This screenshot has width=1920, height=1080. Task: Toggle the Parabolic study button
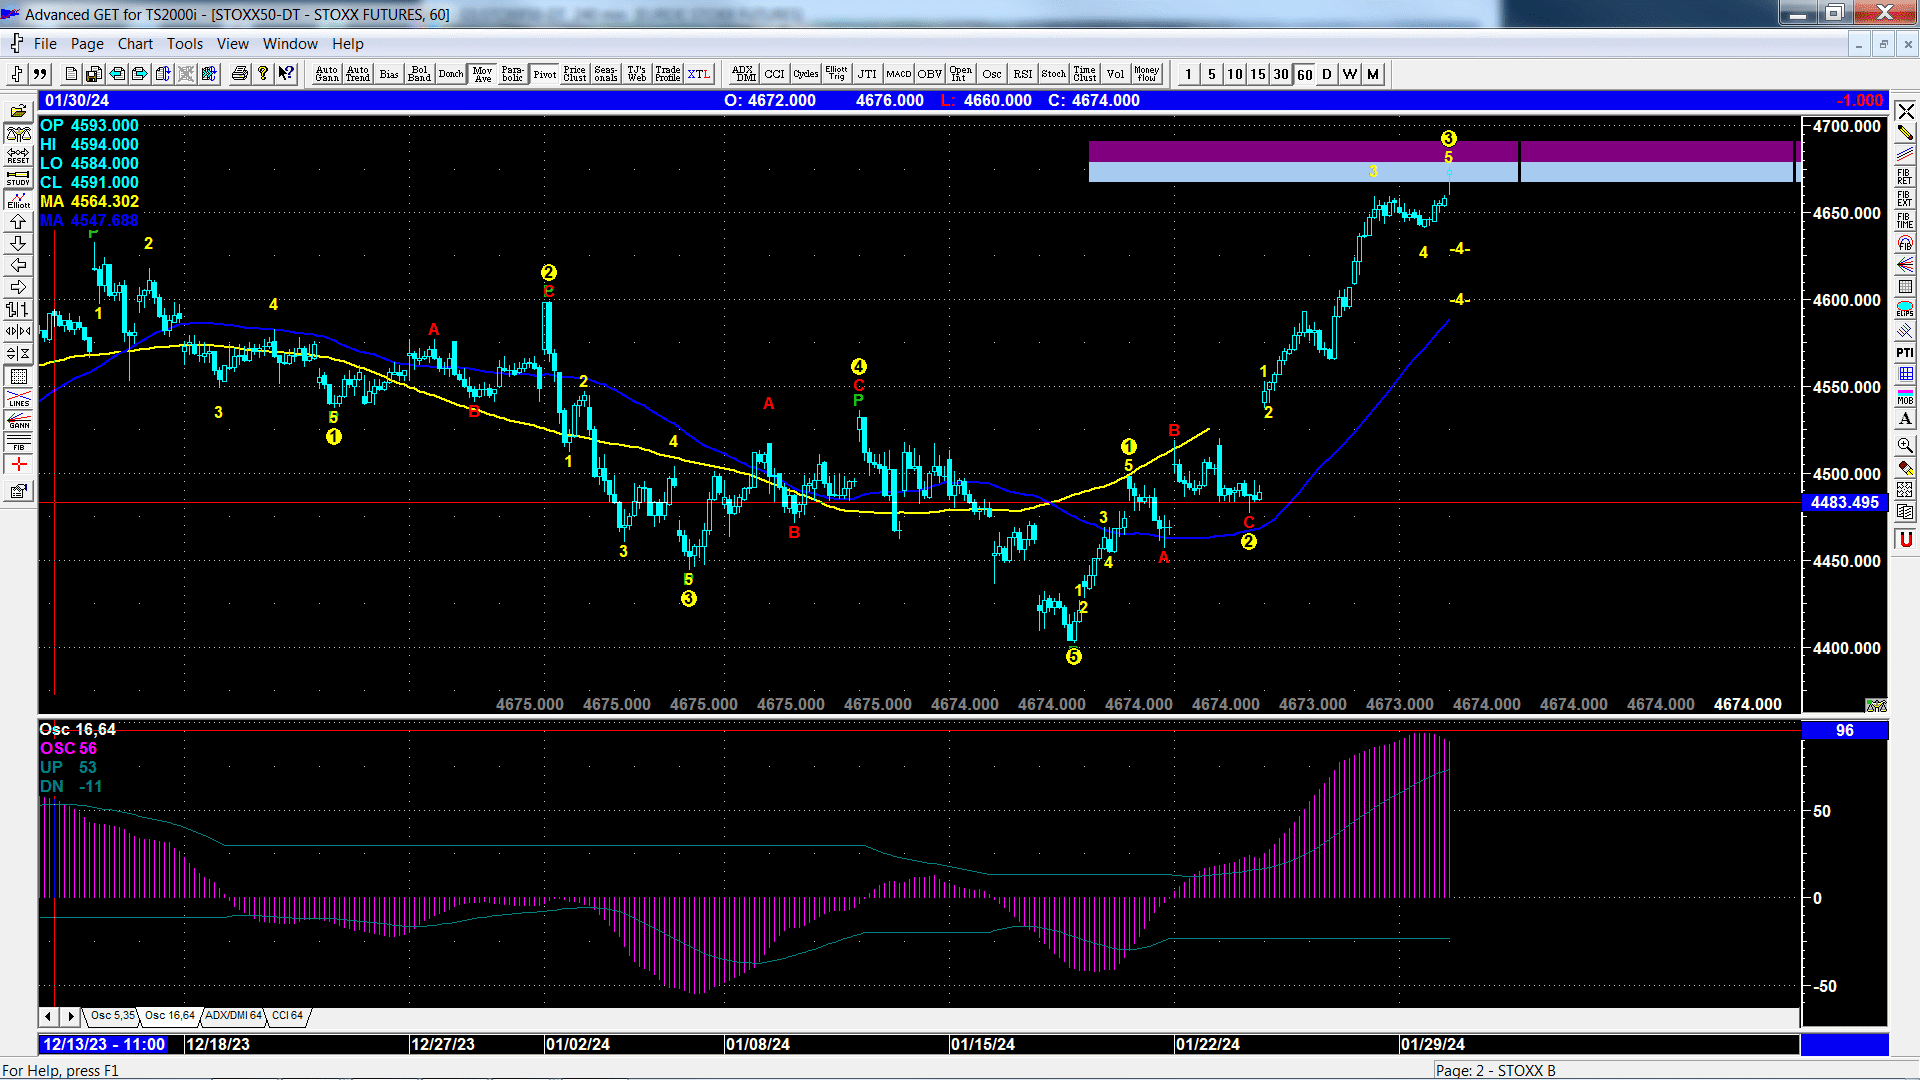click(513, 74)
